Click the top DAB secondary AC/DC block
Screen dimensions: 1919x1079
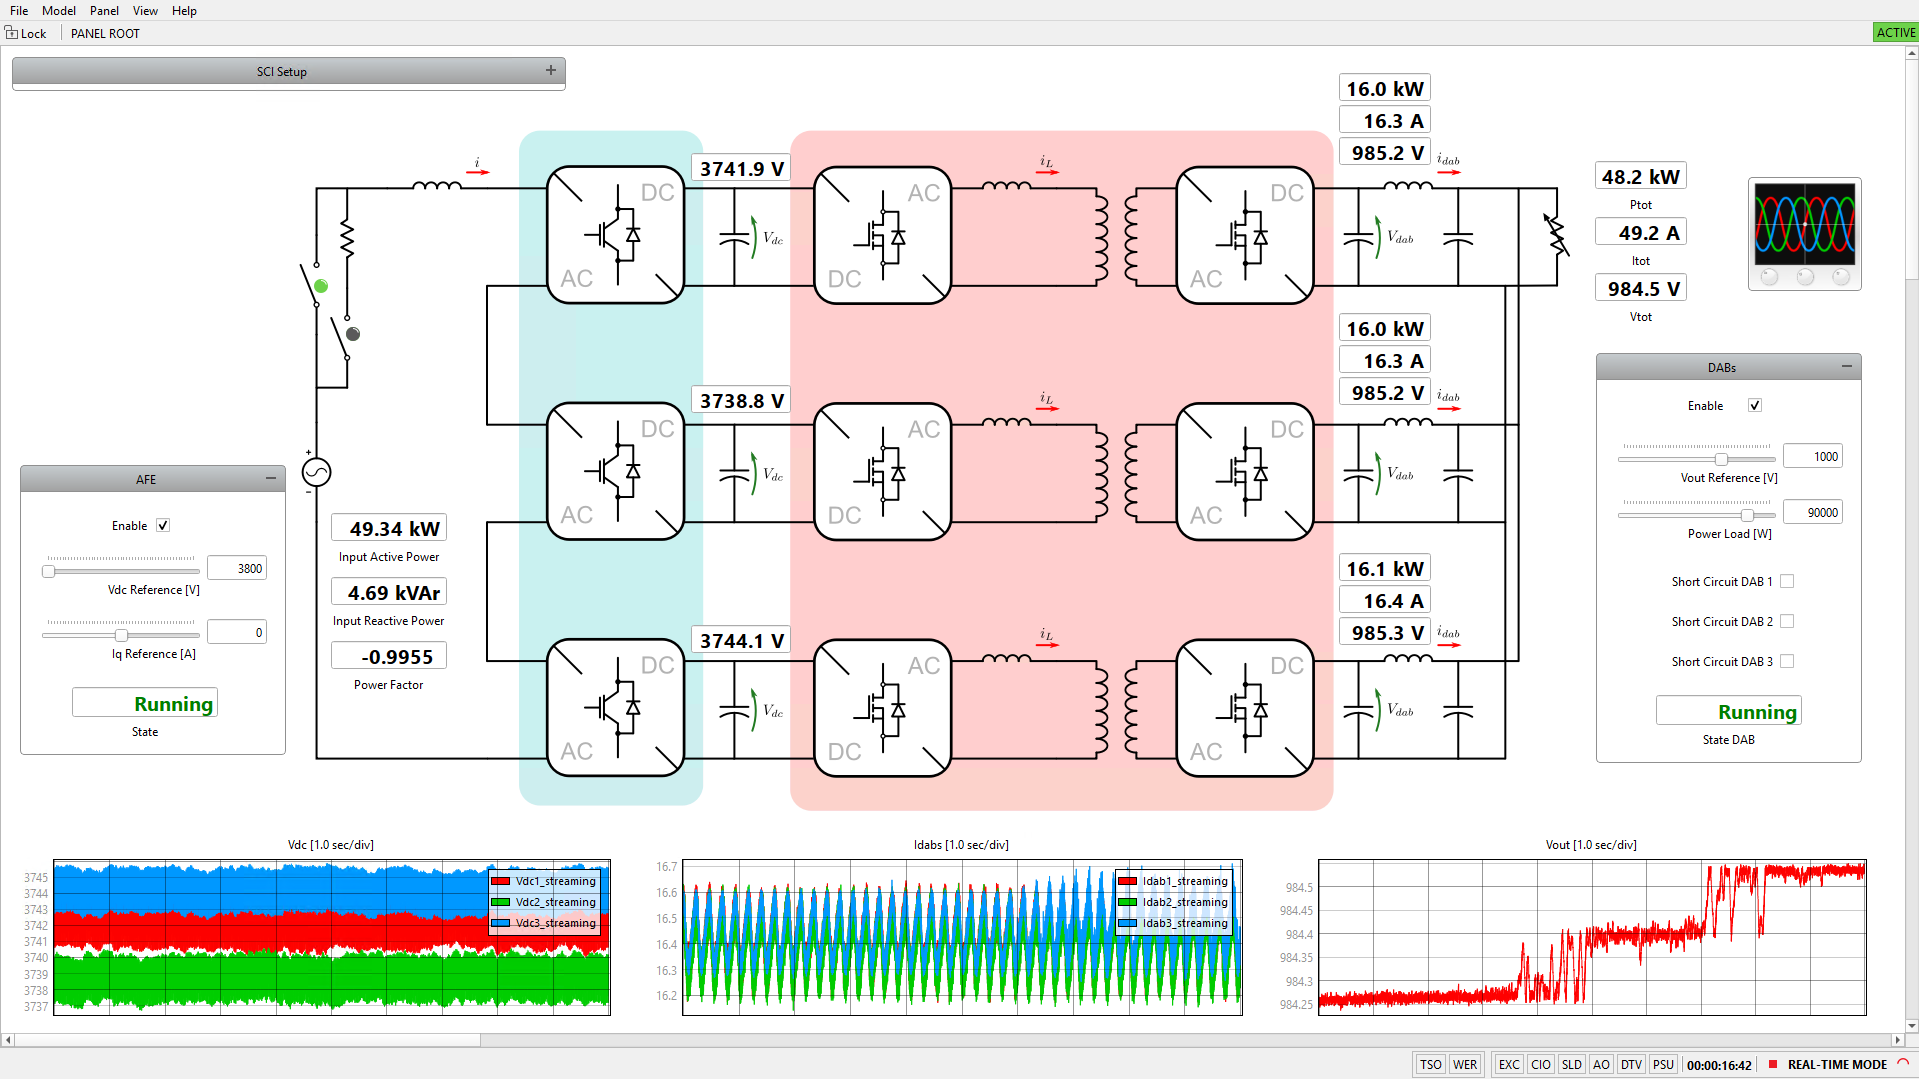tap(1245, 235)
